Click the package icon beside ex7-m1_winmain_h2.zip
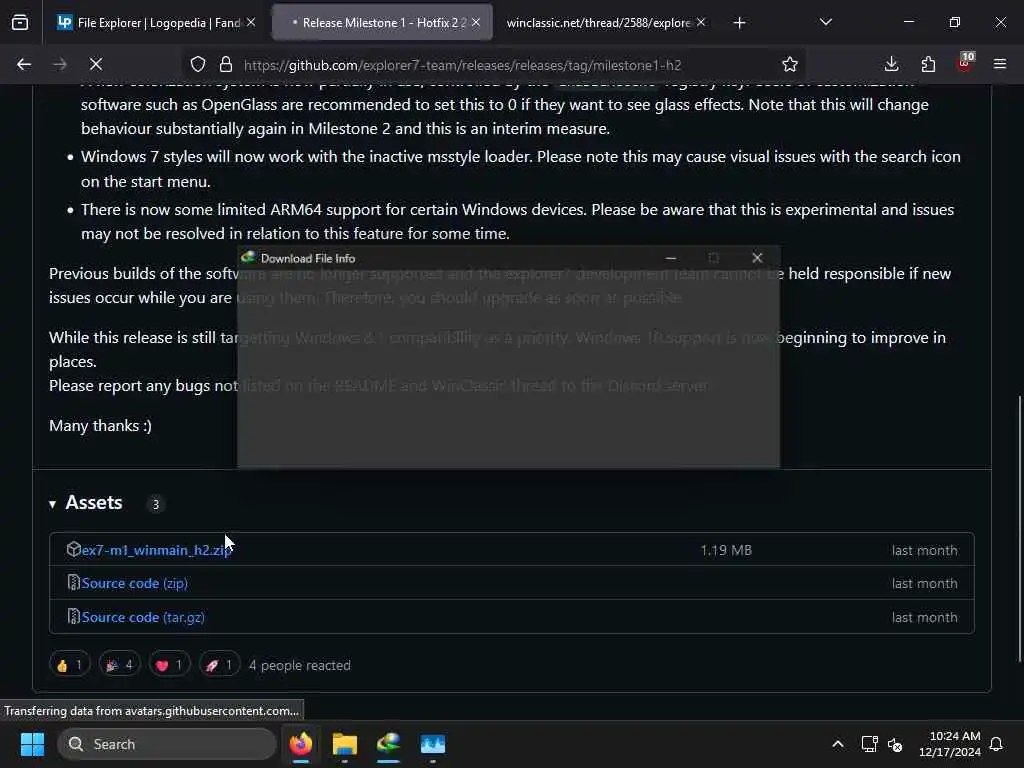 click(x=73, y=549)
